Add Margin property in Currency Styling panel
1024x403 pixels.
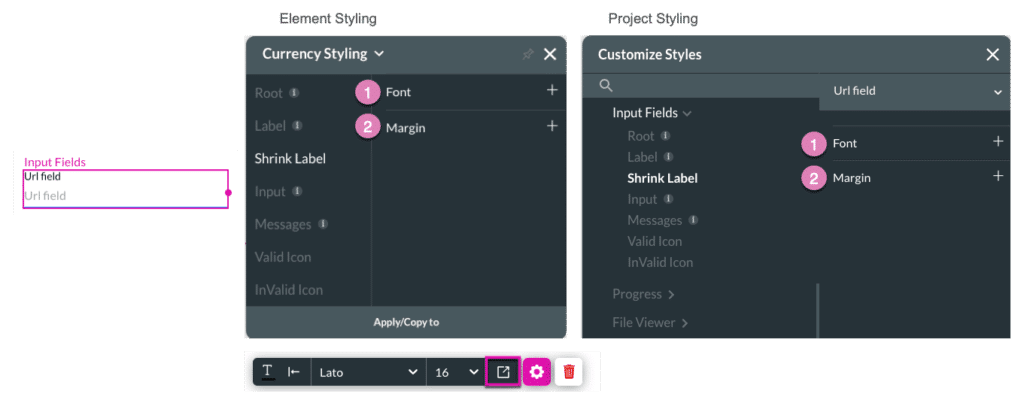(551, 126)
